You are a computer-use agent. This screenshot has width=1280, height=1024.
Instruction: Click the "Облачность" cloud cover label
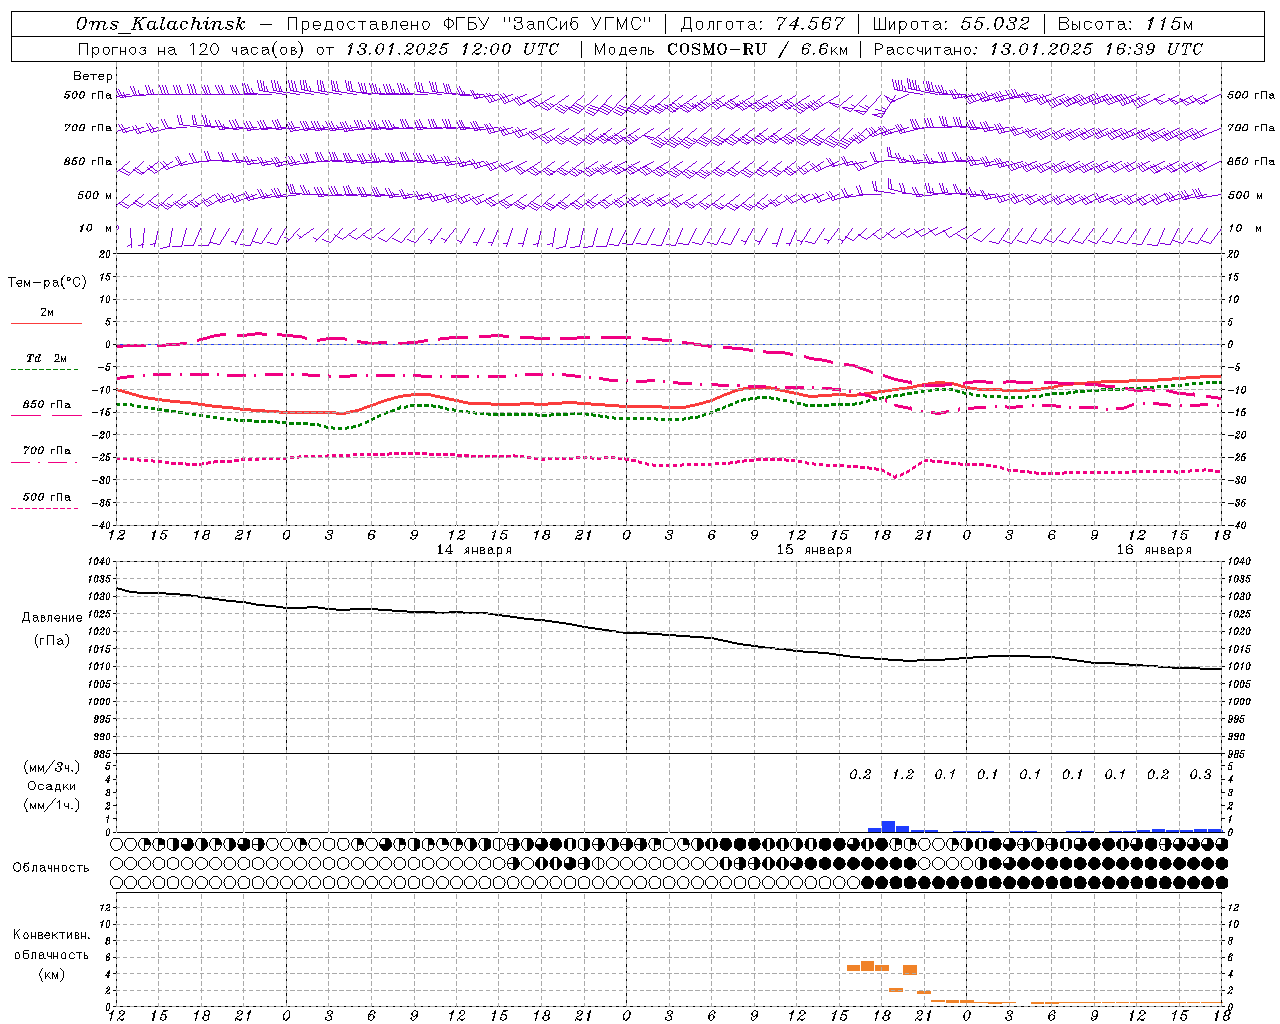[51, 868]
